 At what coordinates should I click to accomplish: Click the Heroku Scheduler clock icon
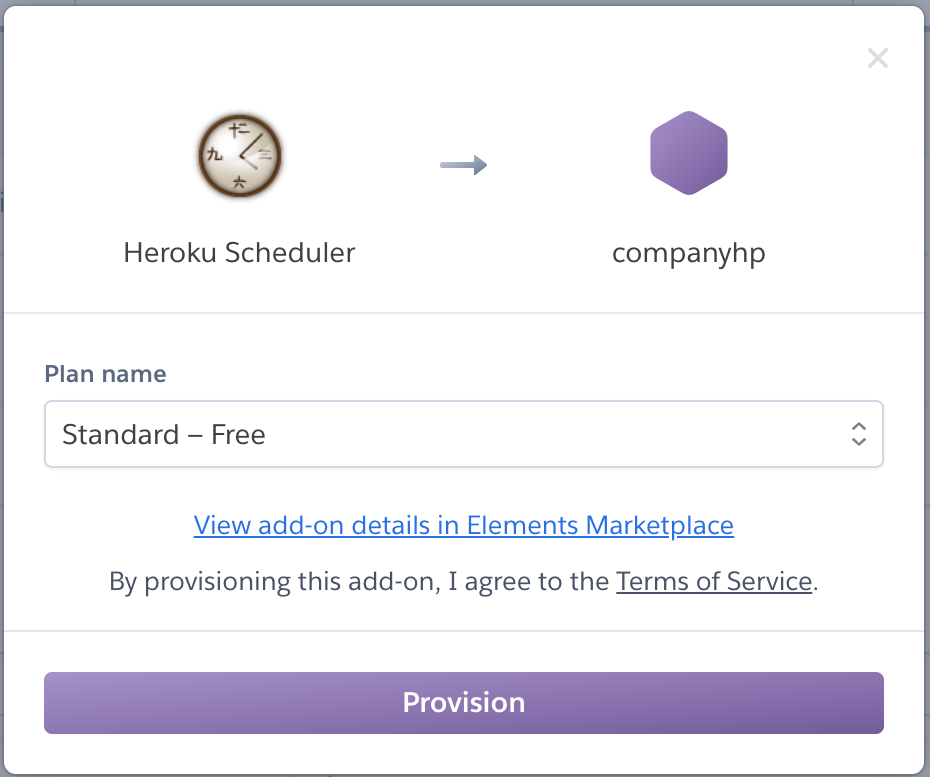240,155
